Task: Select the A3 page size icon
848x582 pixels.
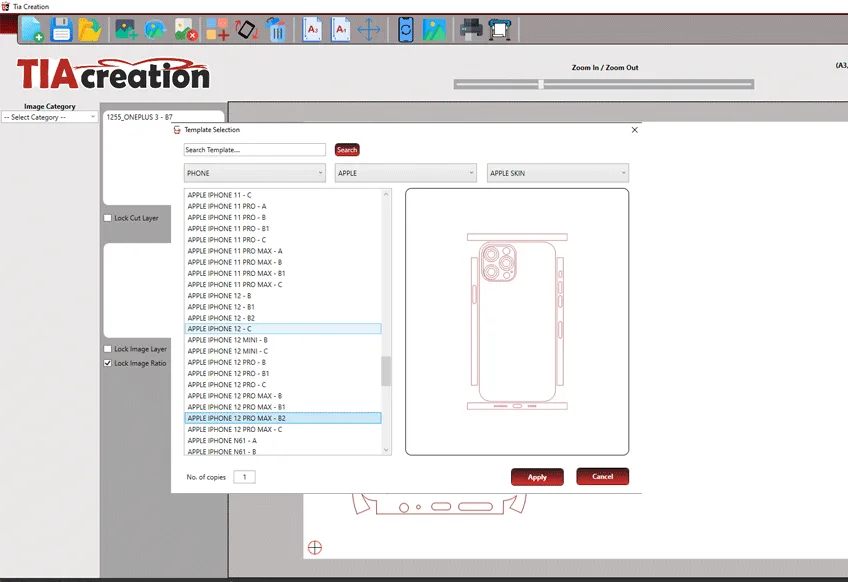Action: pos(312,29)
